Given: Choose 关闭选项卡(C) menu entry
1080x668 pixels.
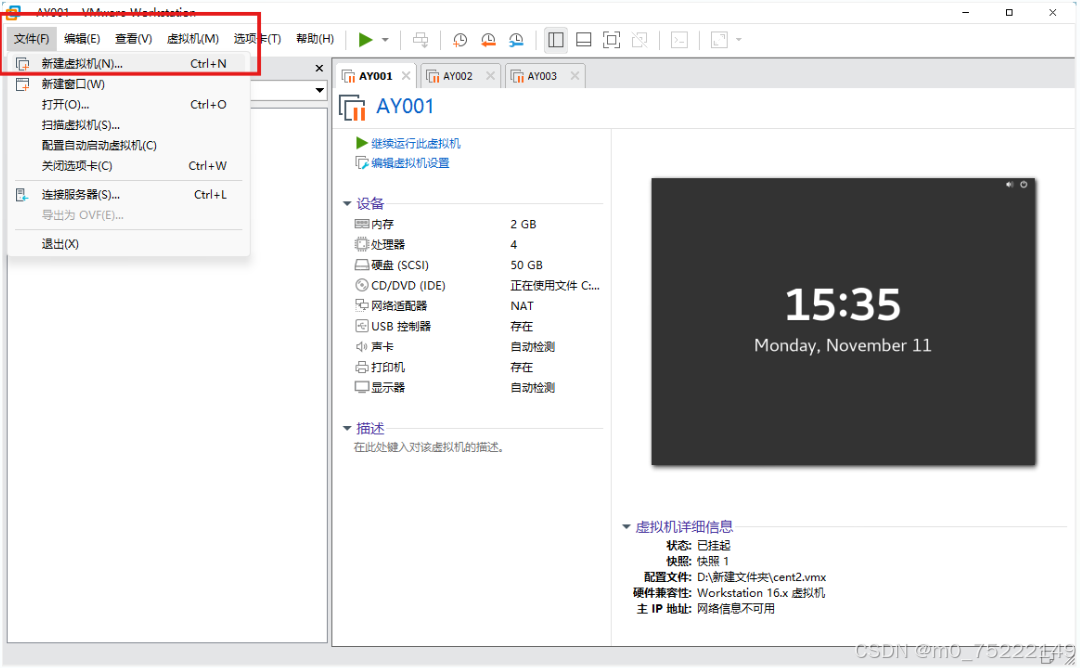Looking at the screenshot, I should tap(128, 166).
